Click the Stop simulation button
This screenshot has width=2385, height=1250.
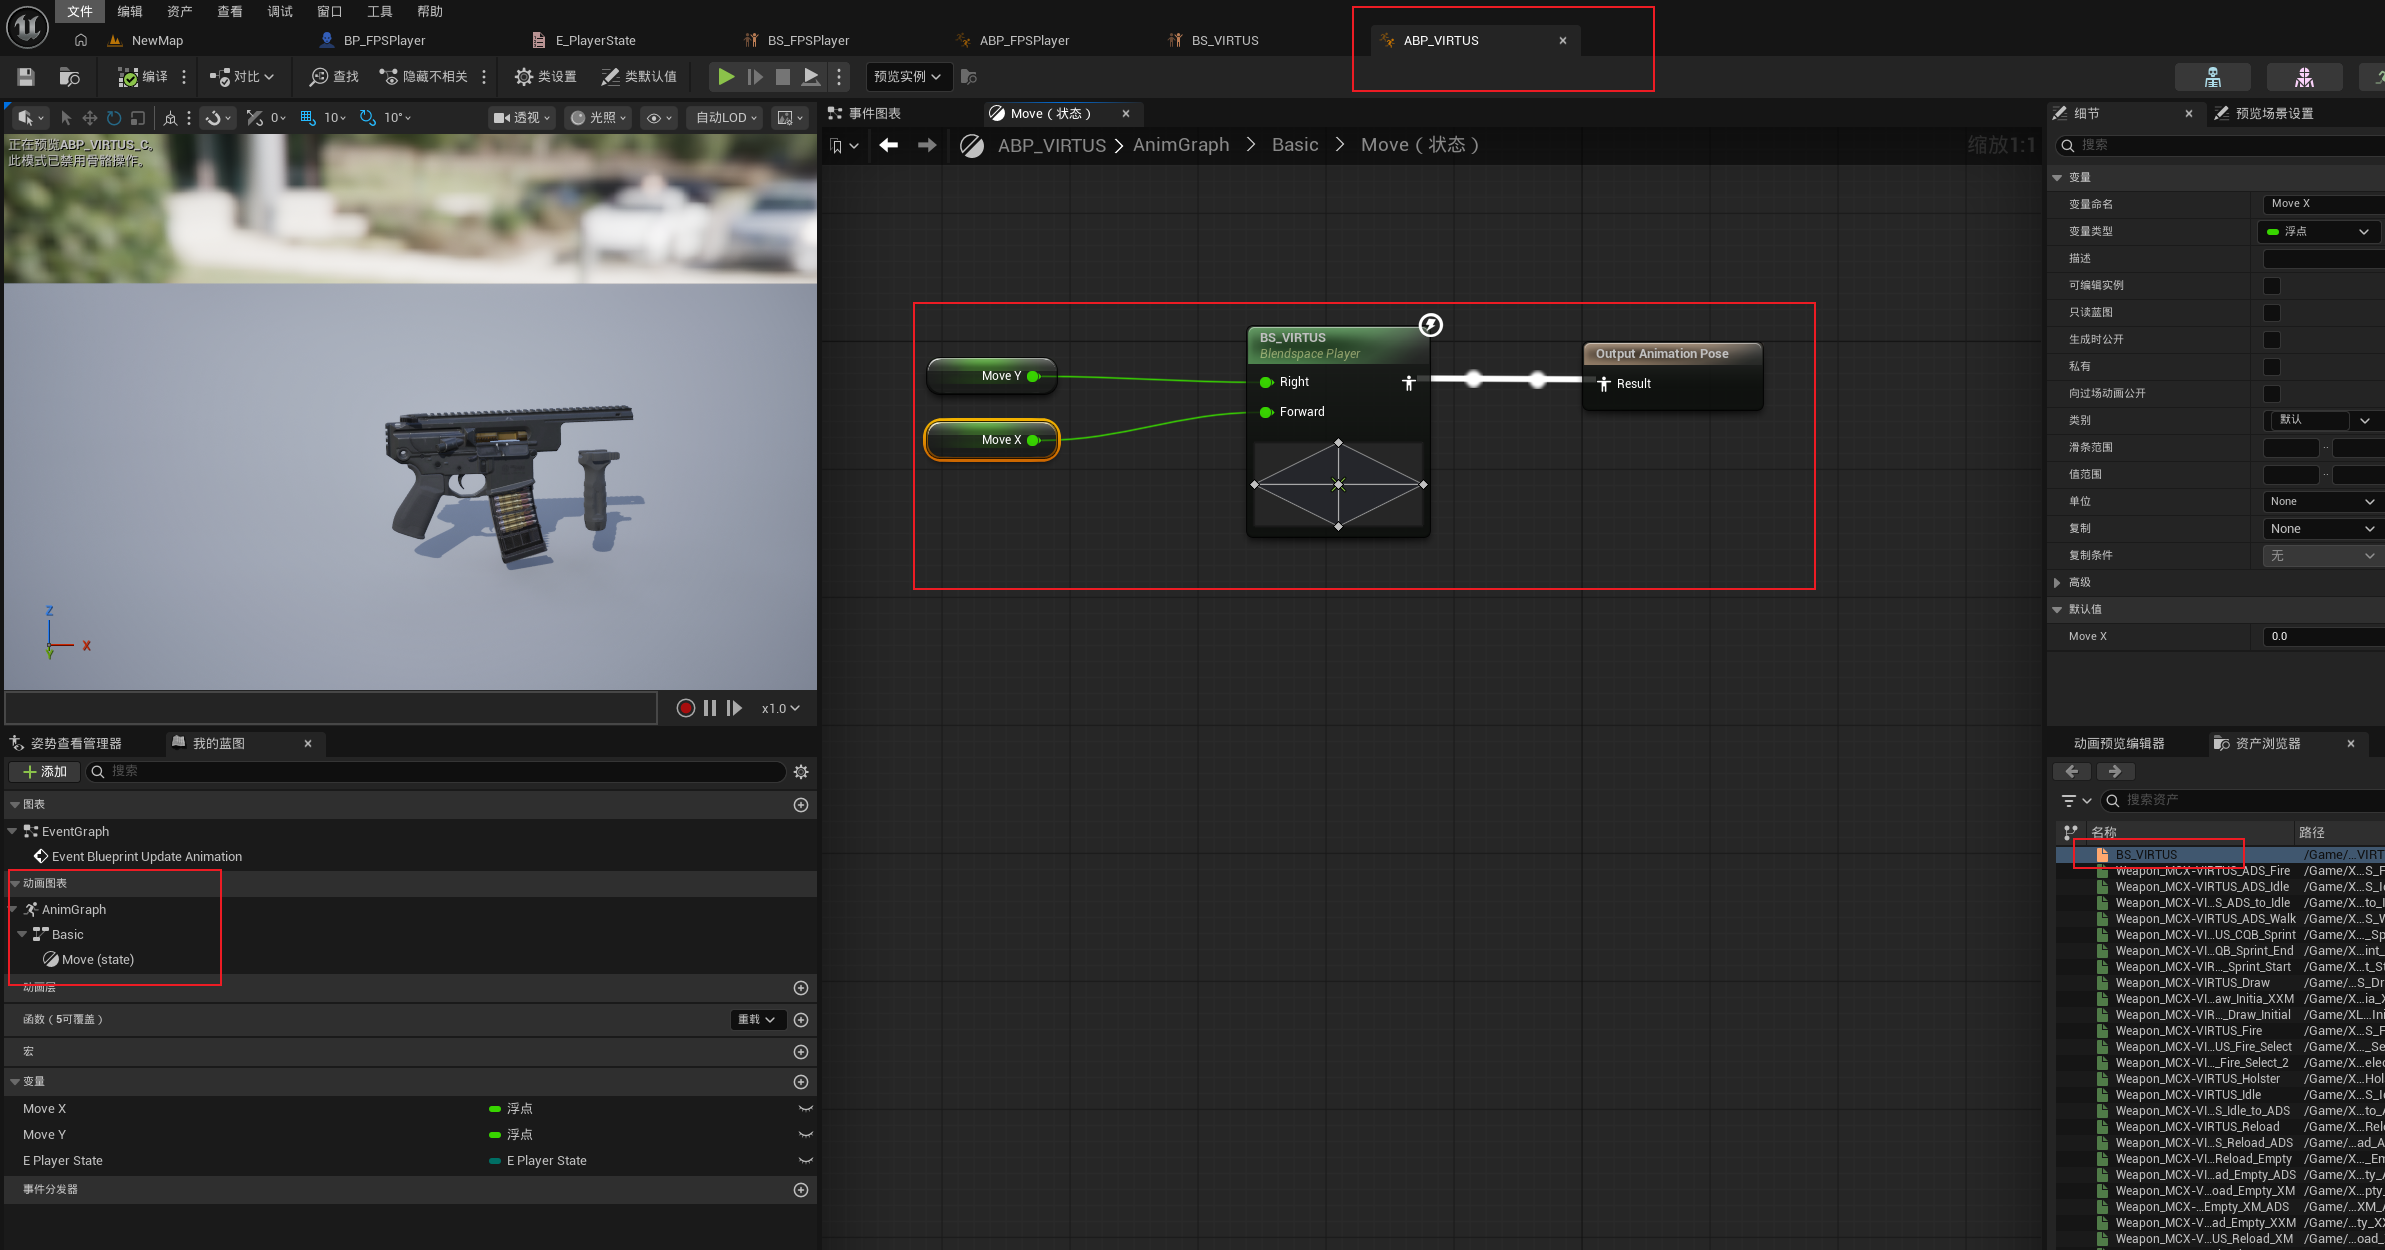click(783, 77)
